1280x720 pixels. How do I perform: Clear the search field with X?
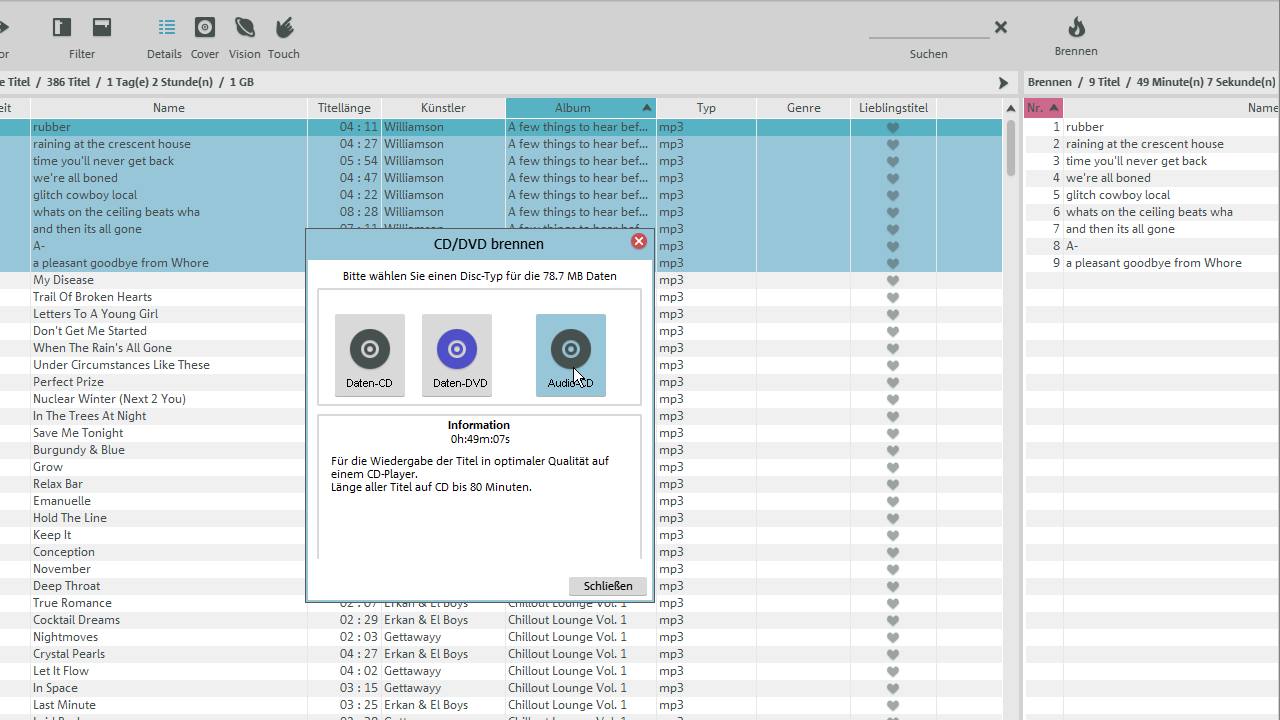tap(1001, 27)
